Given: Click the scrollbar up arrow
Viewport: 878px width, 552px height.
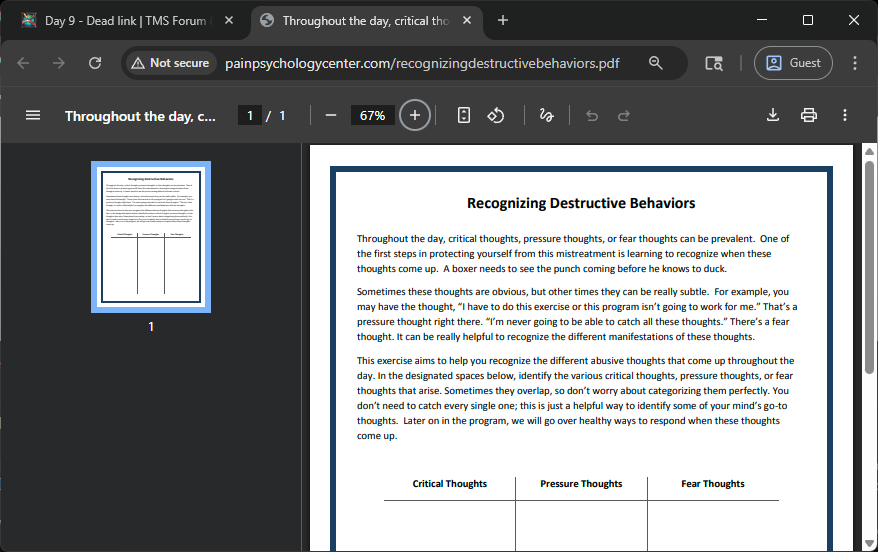Looking at the screenshot, I should tap(869, 151).
